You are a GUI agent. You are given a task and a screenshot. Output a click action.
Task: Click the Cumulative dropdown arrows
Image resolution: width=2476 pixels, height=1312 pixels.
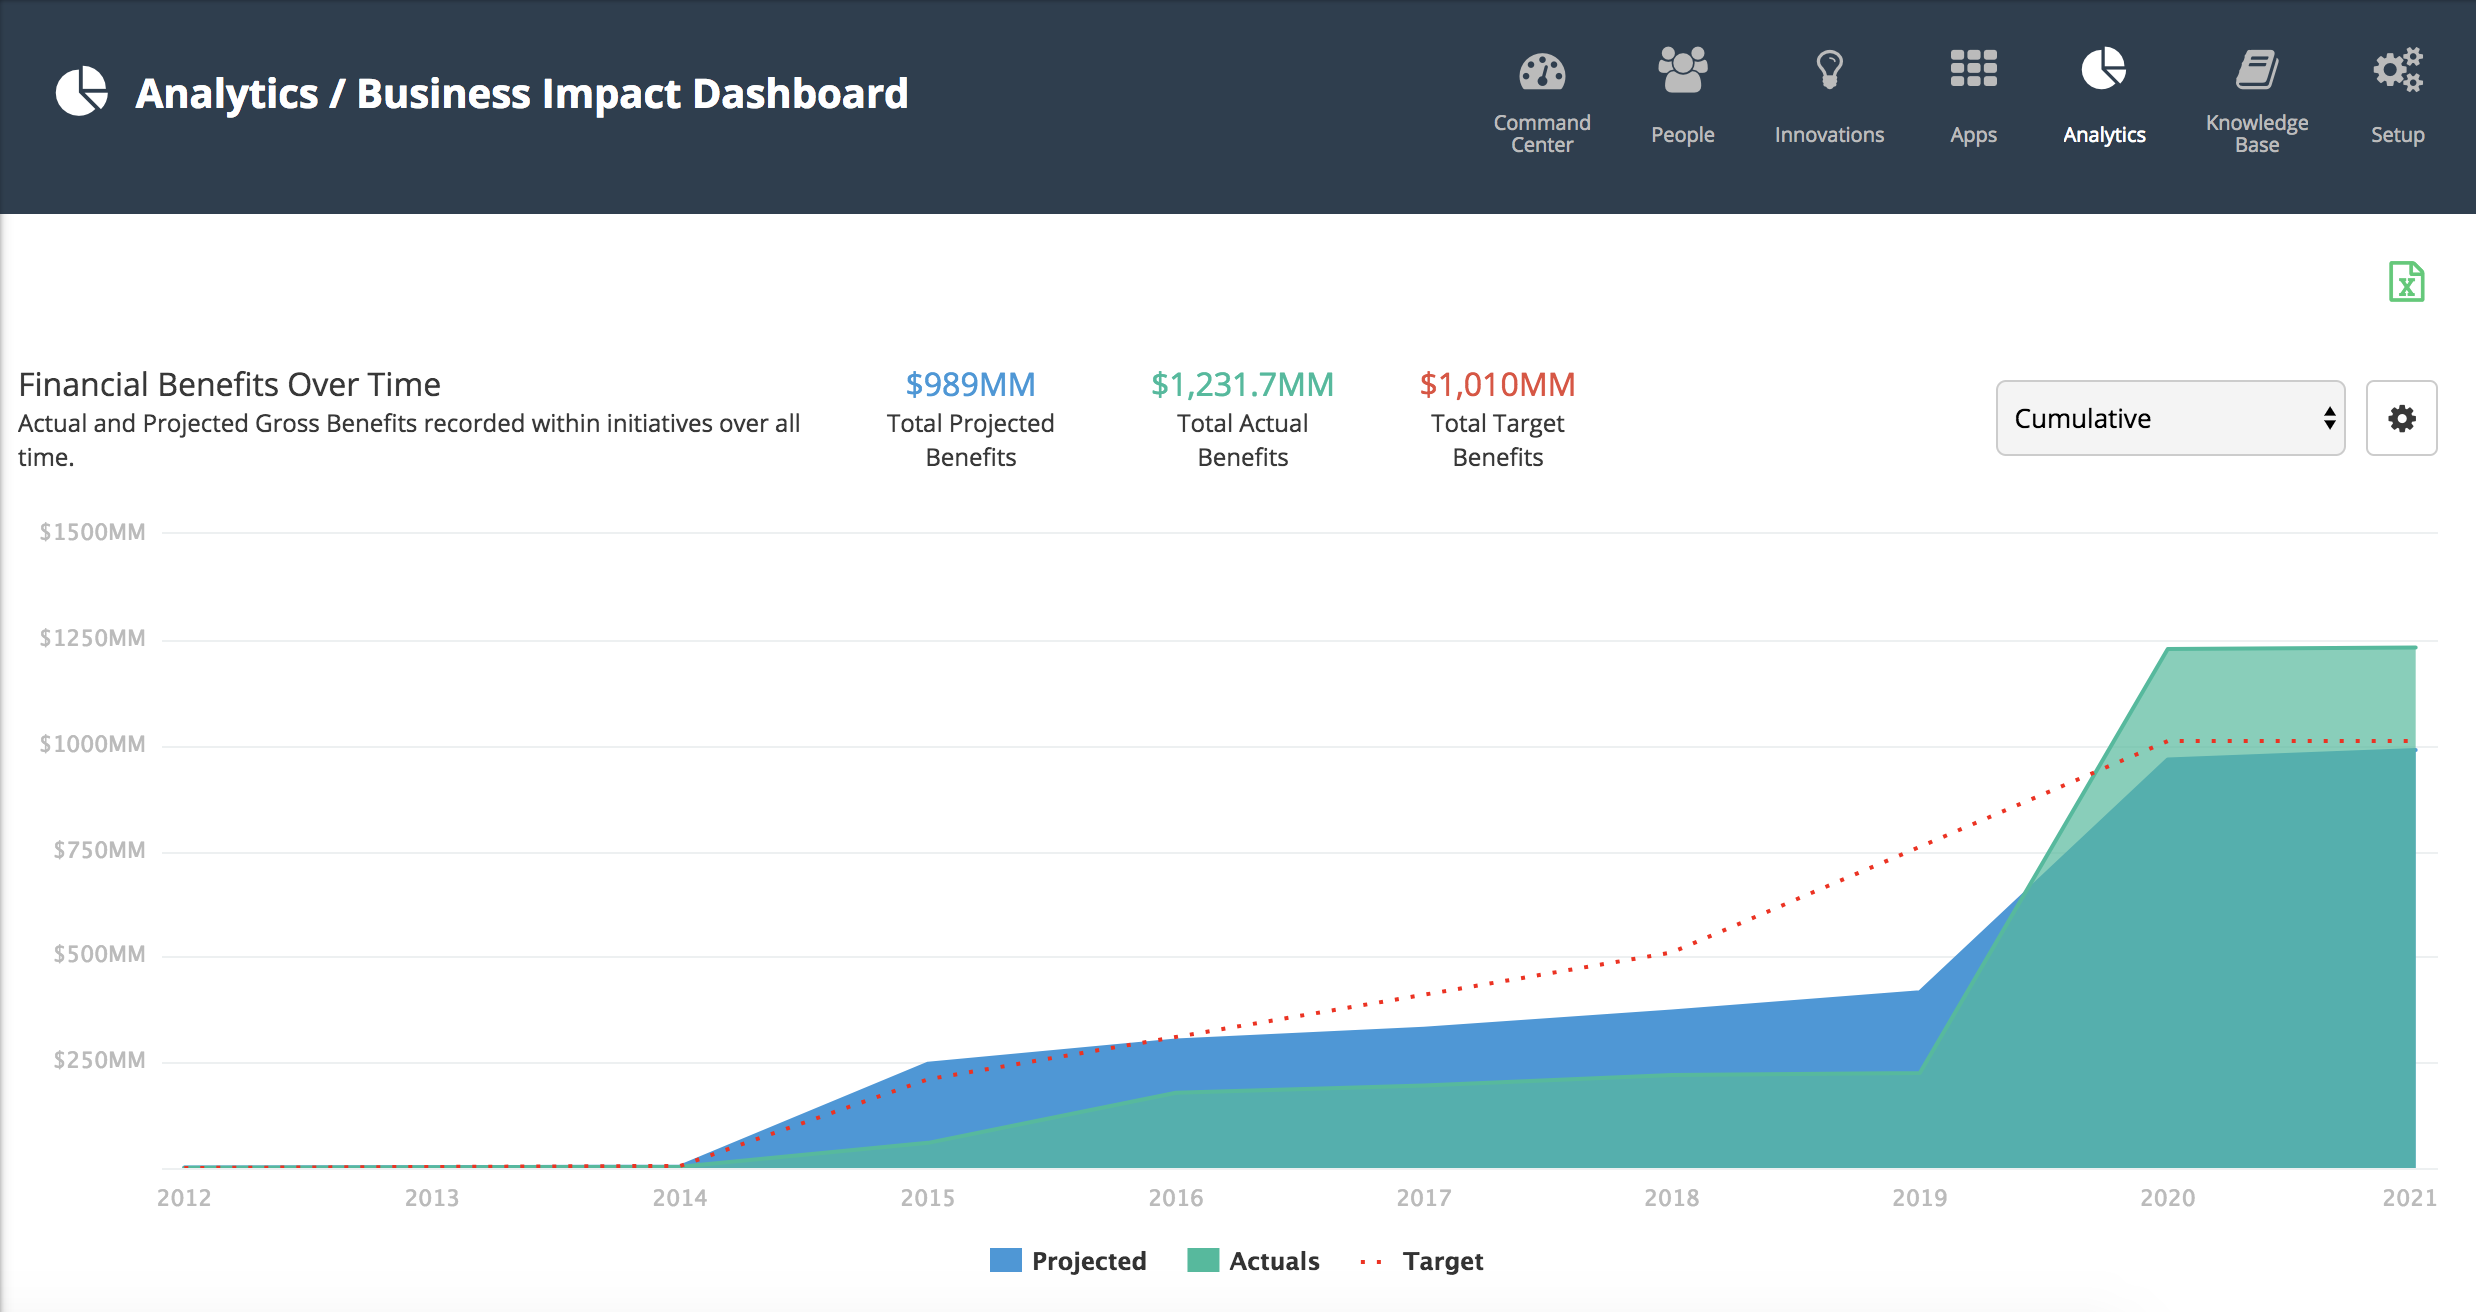(2329, 418)
